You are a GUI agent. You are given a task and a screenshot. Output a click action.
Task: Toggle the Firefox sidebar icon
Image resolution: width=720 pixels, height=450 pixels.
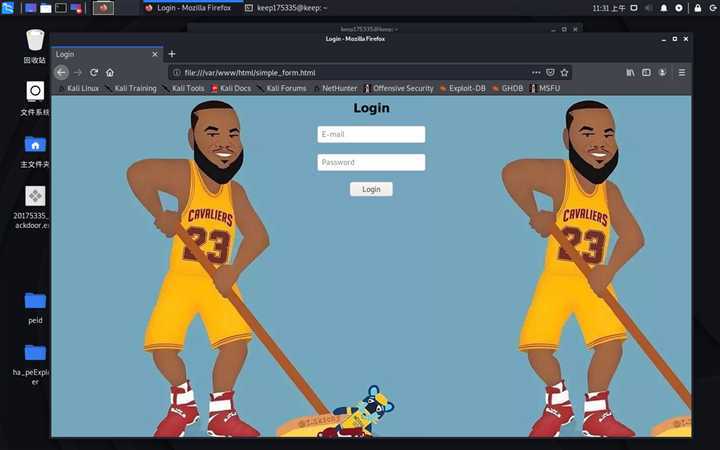(646, 72)
